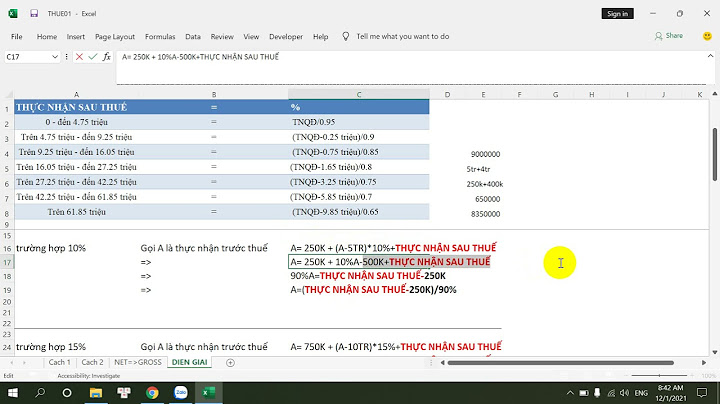This screenshot has width=720, height=404.
Task: Click the Save icon in title bar
Action: click(x=34, y=13)
